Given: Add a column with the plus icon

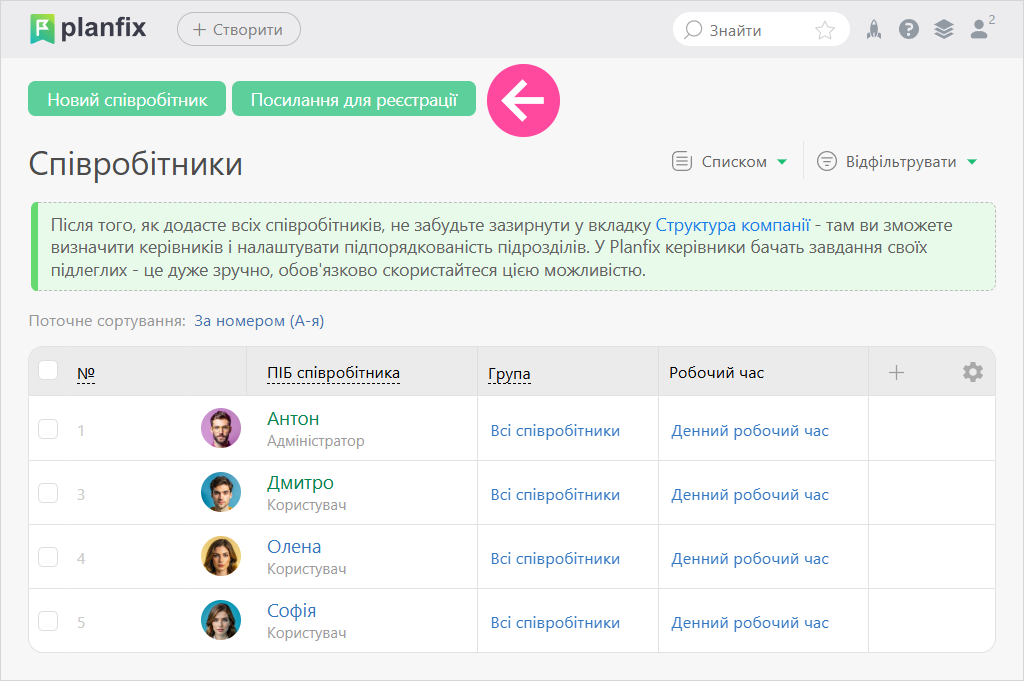Looking at the screenshot, I should pos(896,372).
